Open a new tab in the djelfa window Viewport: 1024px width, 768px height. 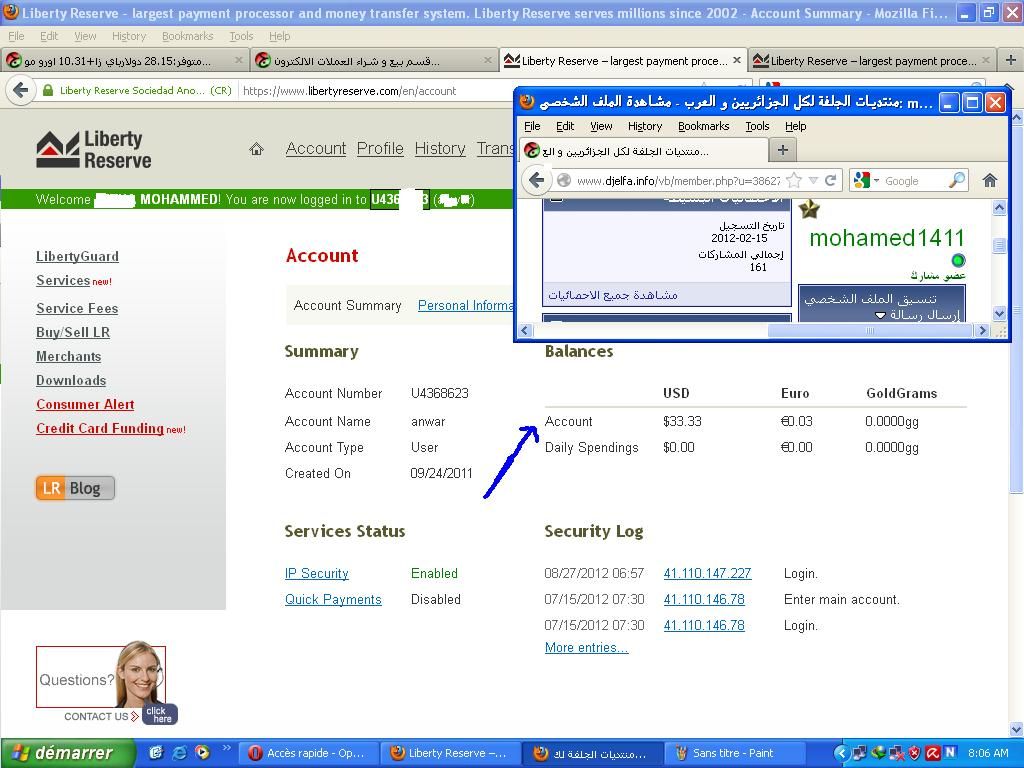[x=783, y=151]
